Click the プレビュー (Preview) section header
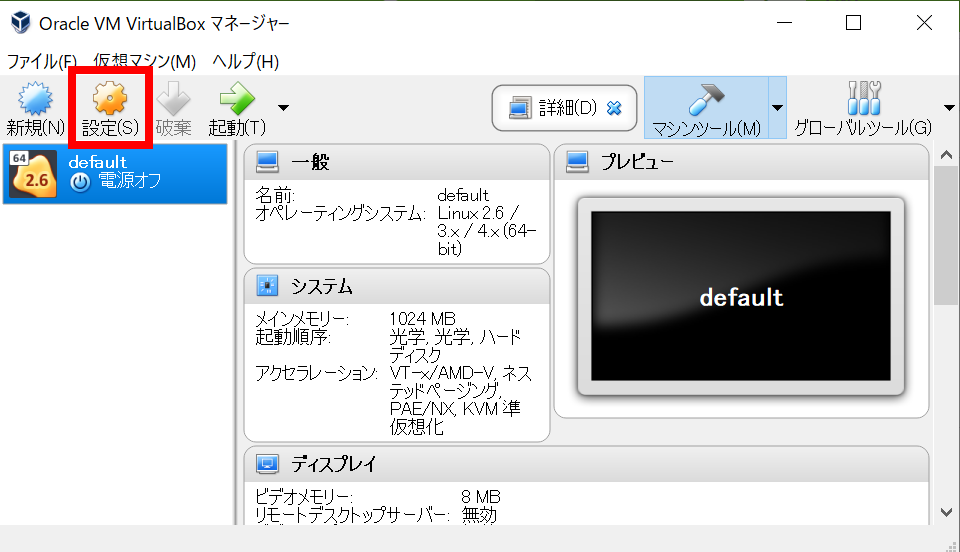This screenshot has width=960, height=552. 741,162
